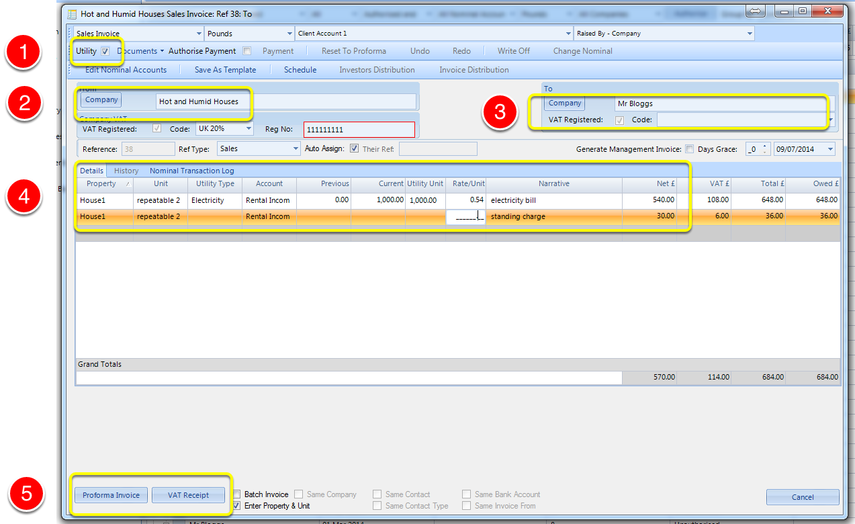Toggle the Same Bank Account checkbox
The image size is (855, 524).
click(x=466, y=494)
